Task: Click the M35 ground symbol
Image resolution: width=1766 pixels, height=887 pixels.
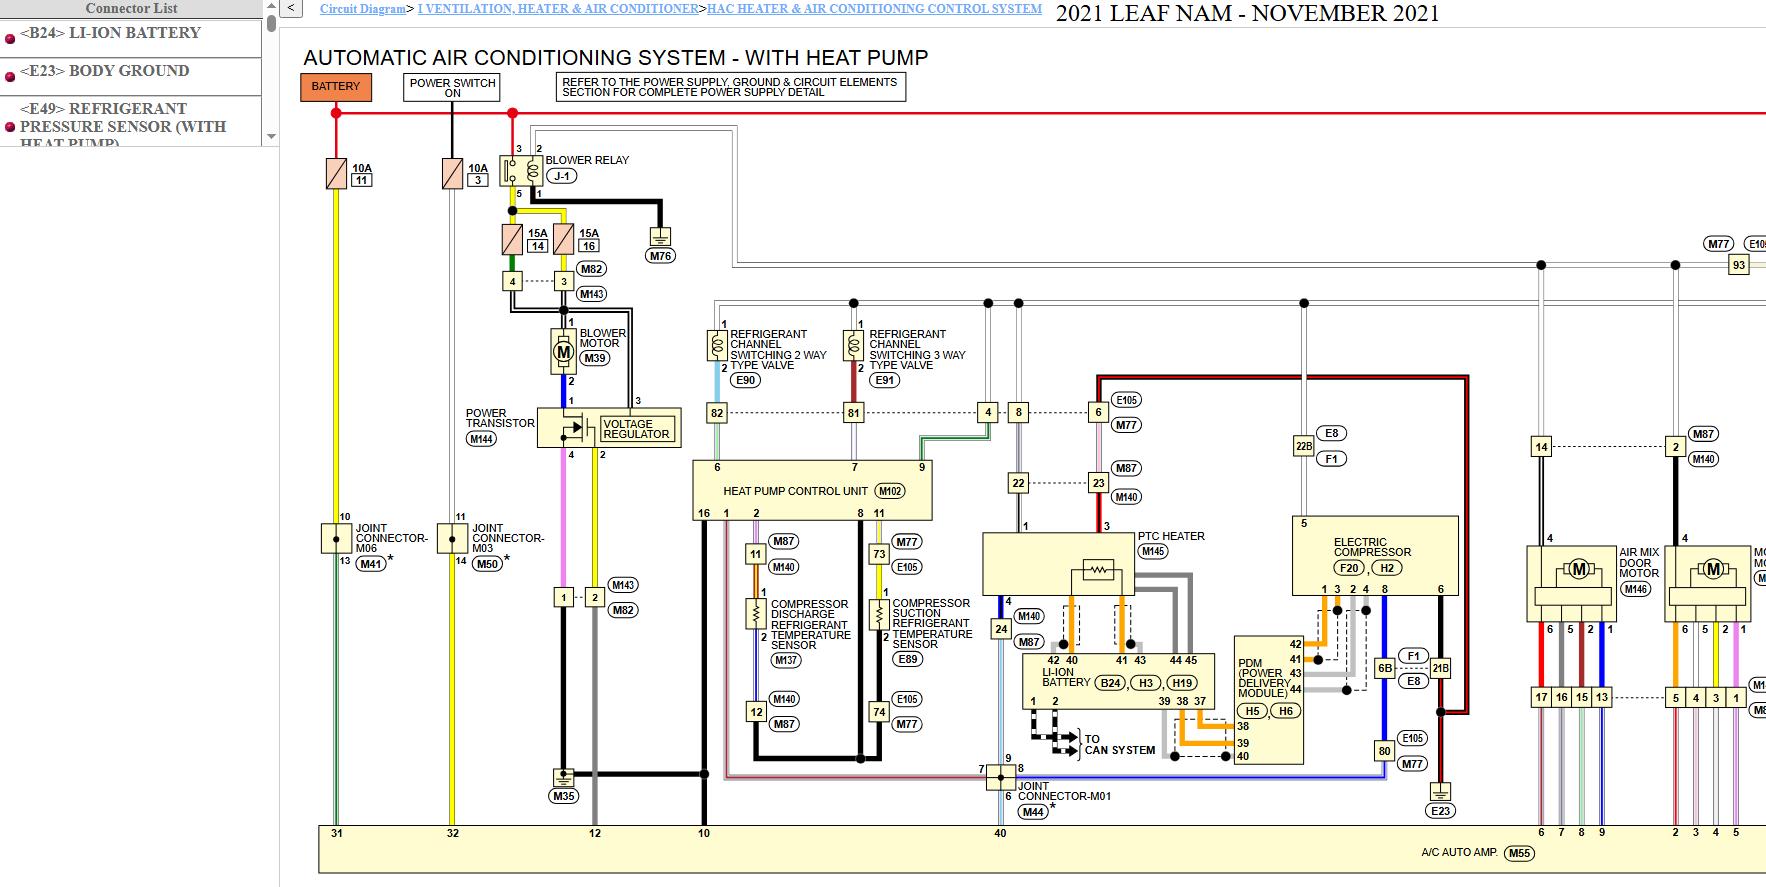Action: [x=563, y=777]
